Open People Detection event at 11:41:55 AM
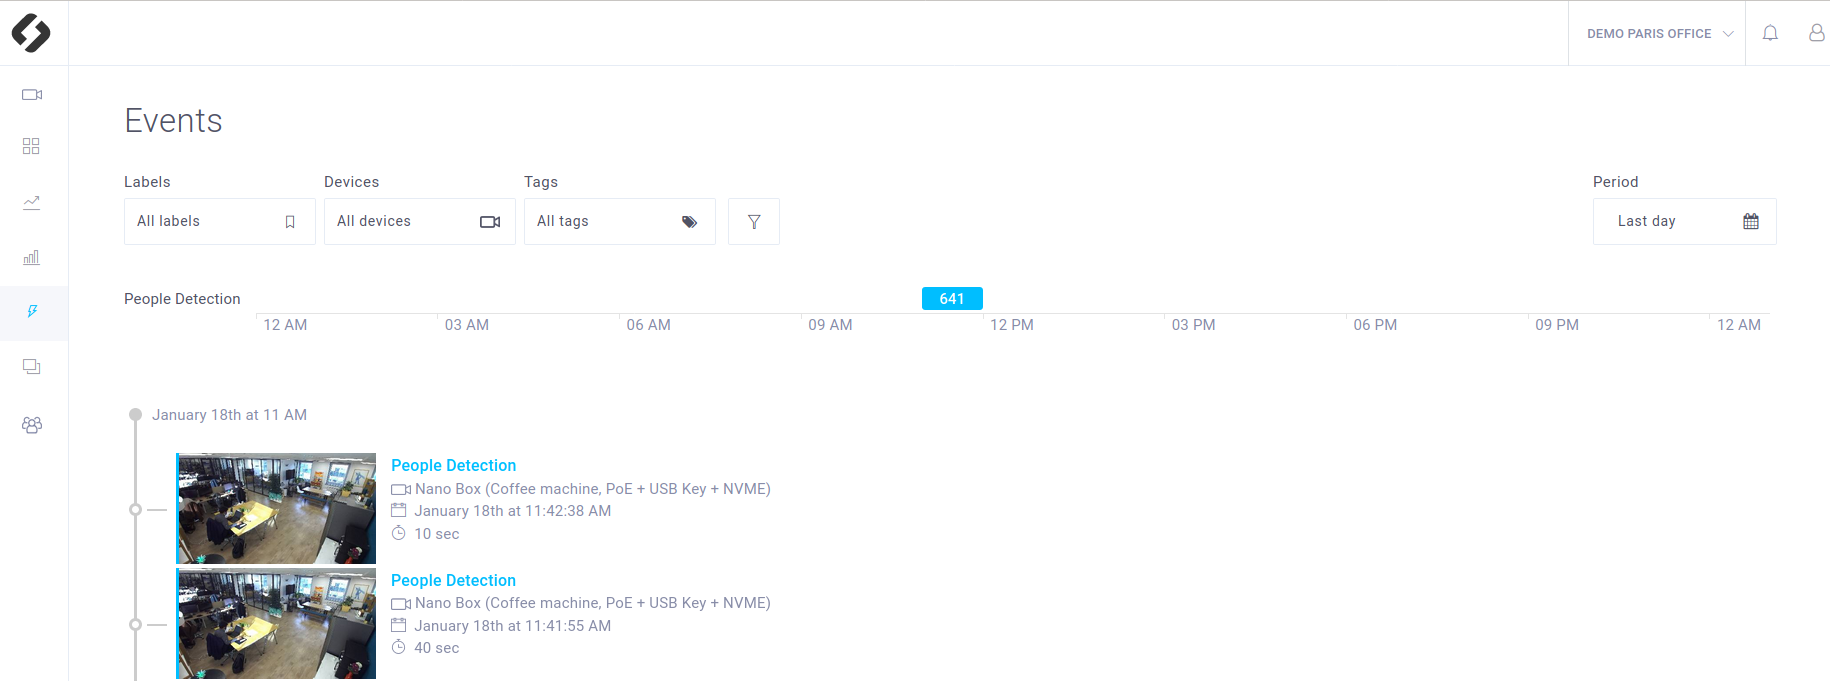Image resolution: width=1830 pixels, height=681 pixels. tap(453, 581)
